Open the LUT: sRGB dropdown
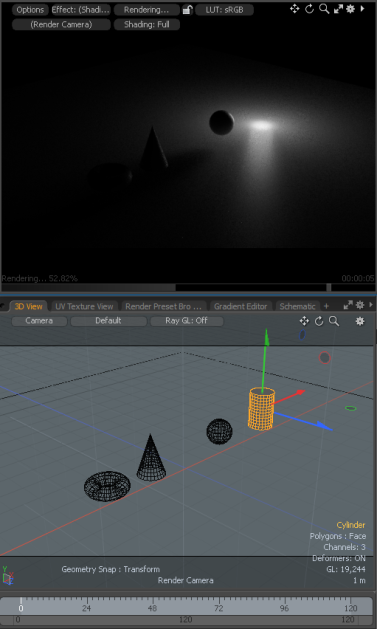Image resolution: width=377 pixels, height=629 pixels. pyautogui.click(x=225, y=10)
